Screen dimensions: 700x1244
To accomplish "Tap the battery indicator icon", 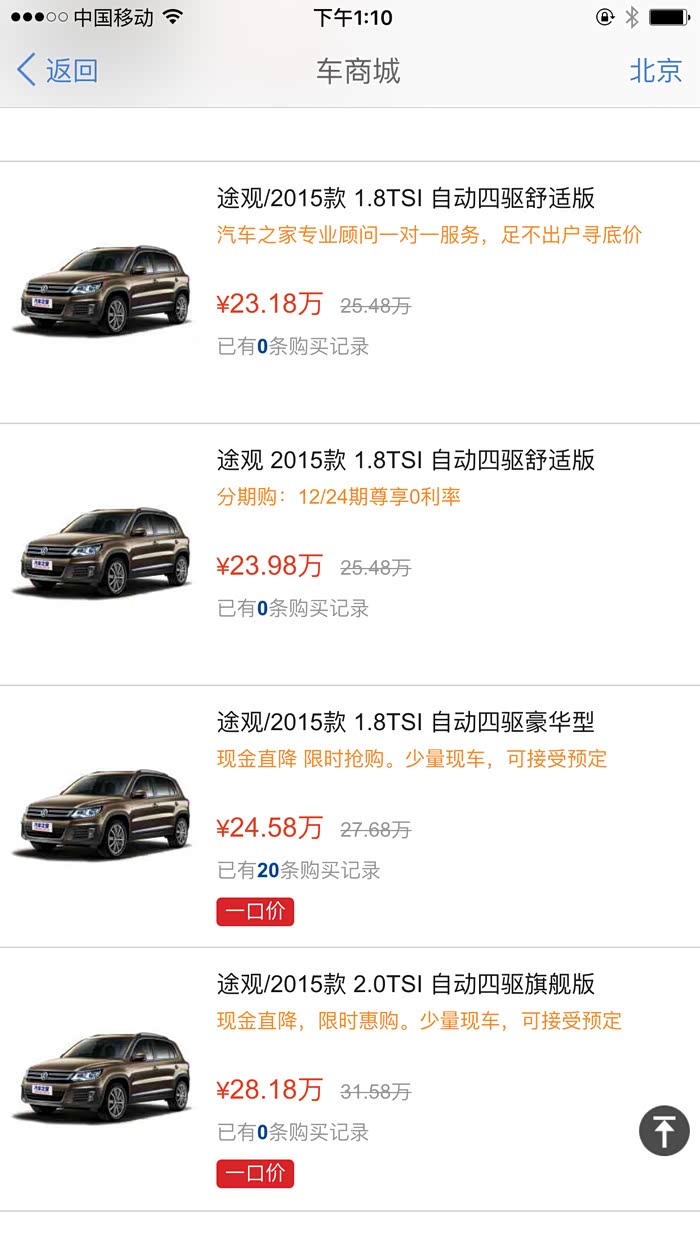I will click(668, 17).
